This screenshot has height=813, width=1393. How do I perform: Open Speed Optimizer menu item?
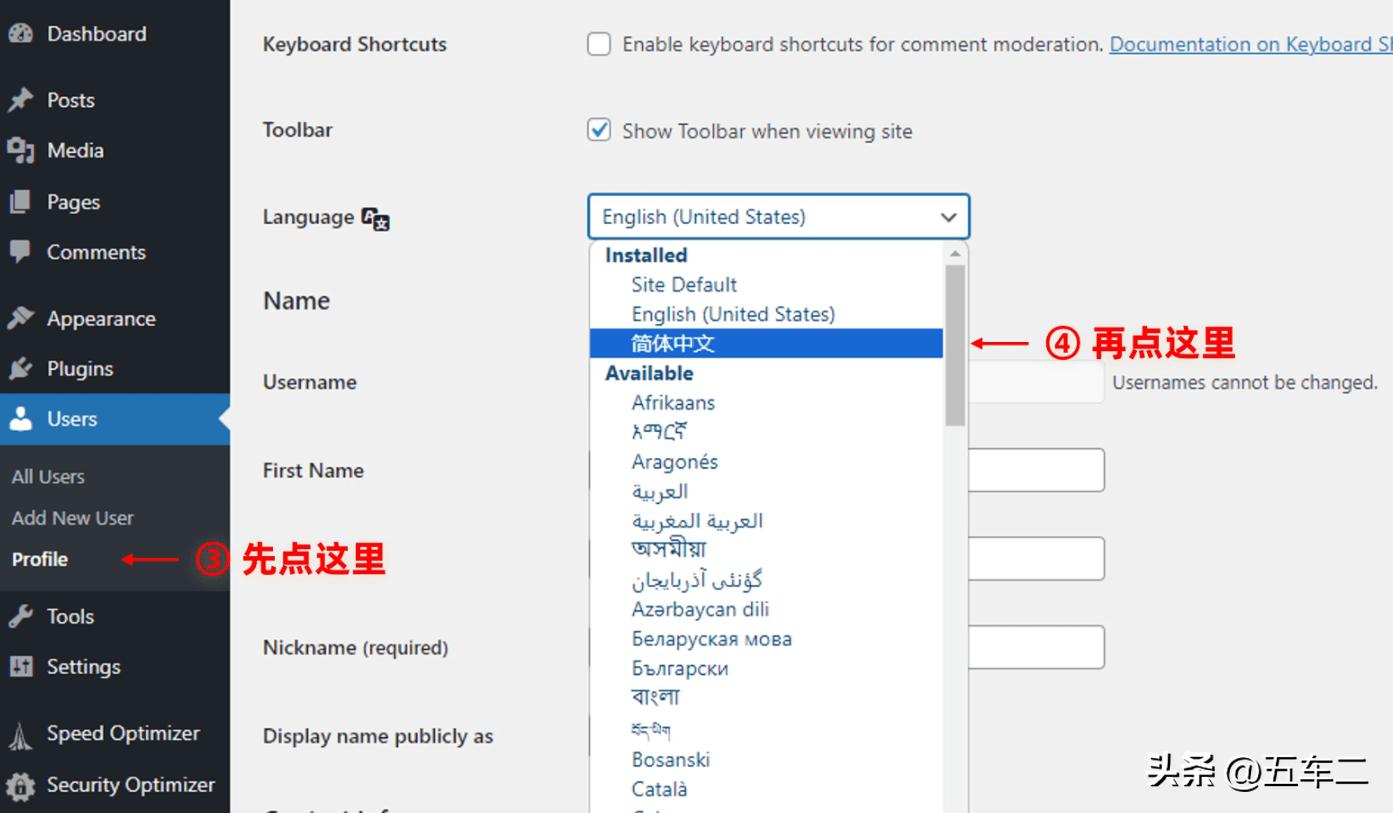point(115,734)
